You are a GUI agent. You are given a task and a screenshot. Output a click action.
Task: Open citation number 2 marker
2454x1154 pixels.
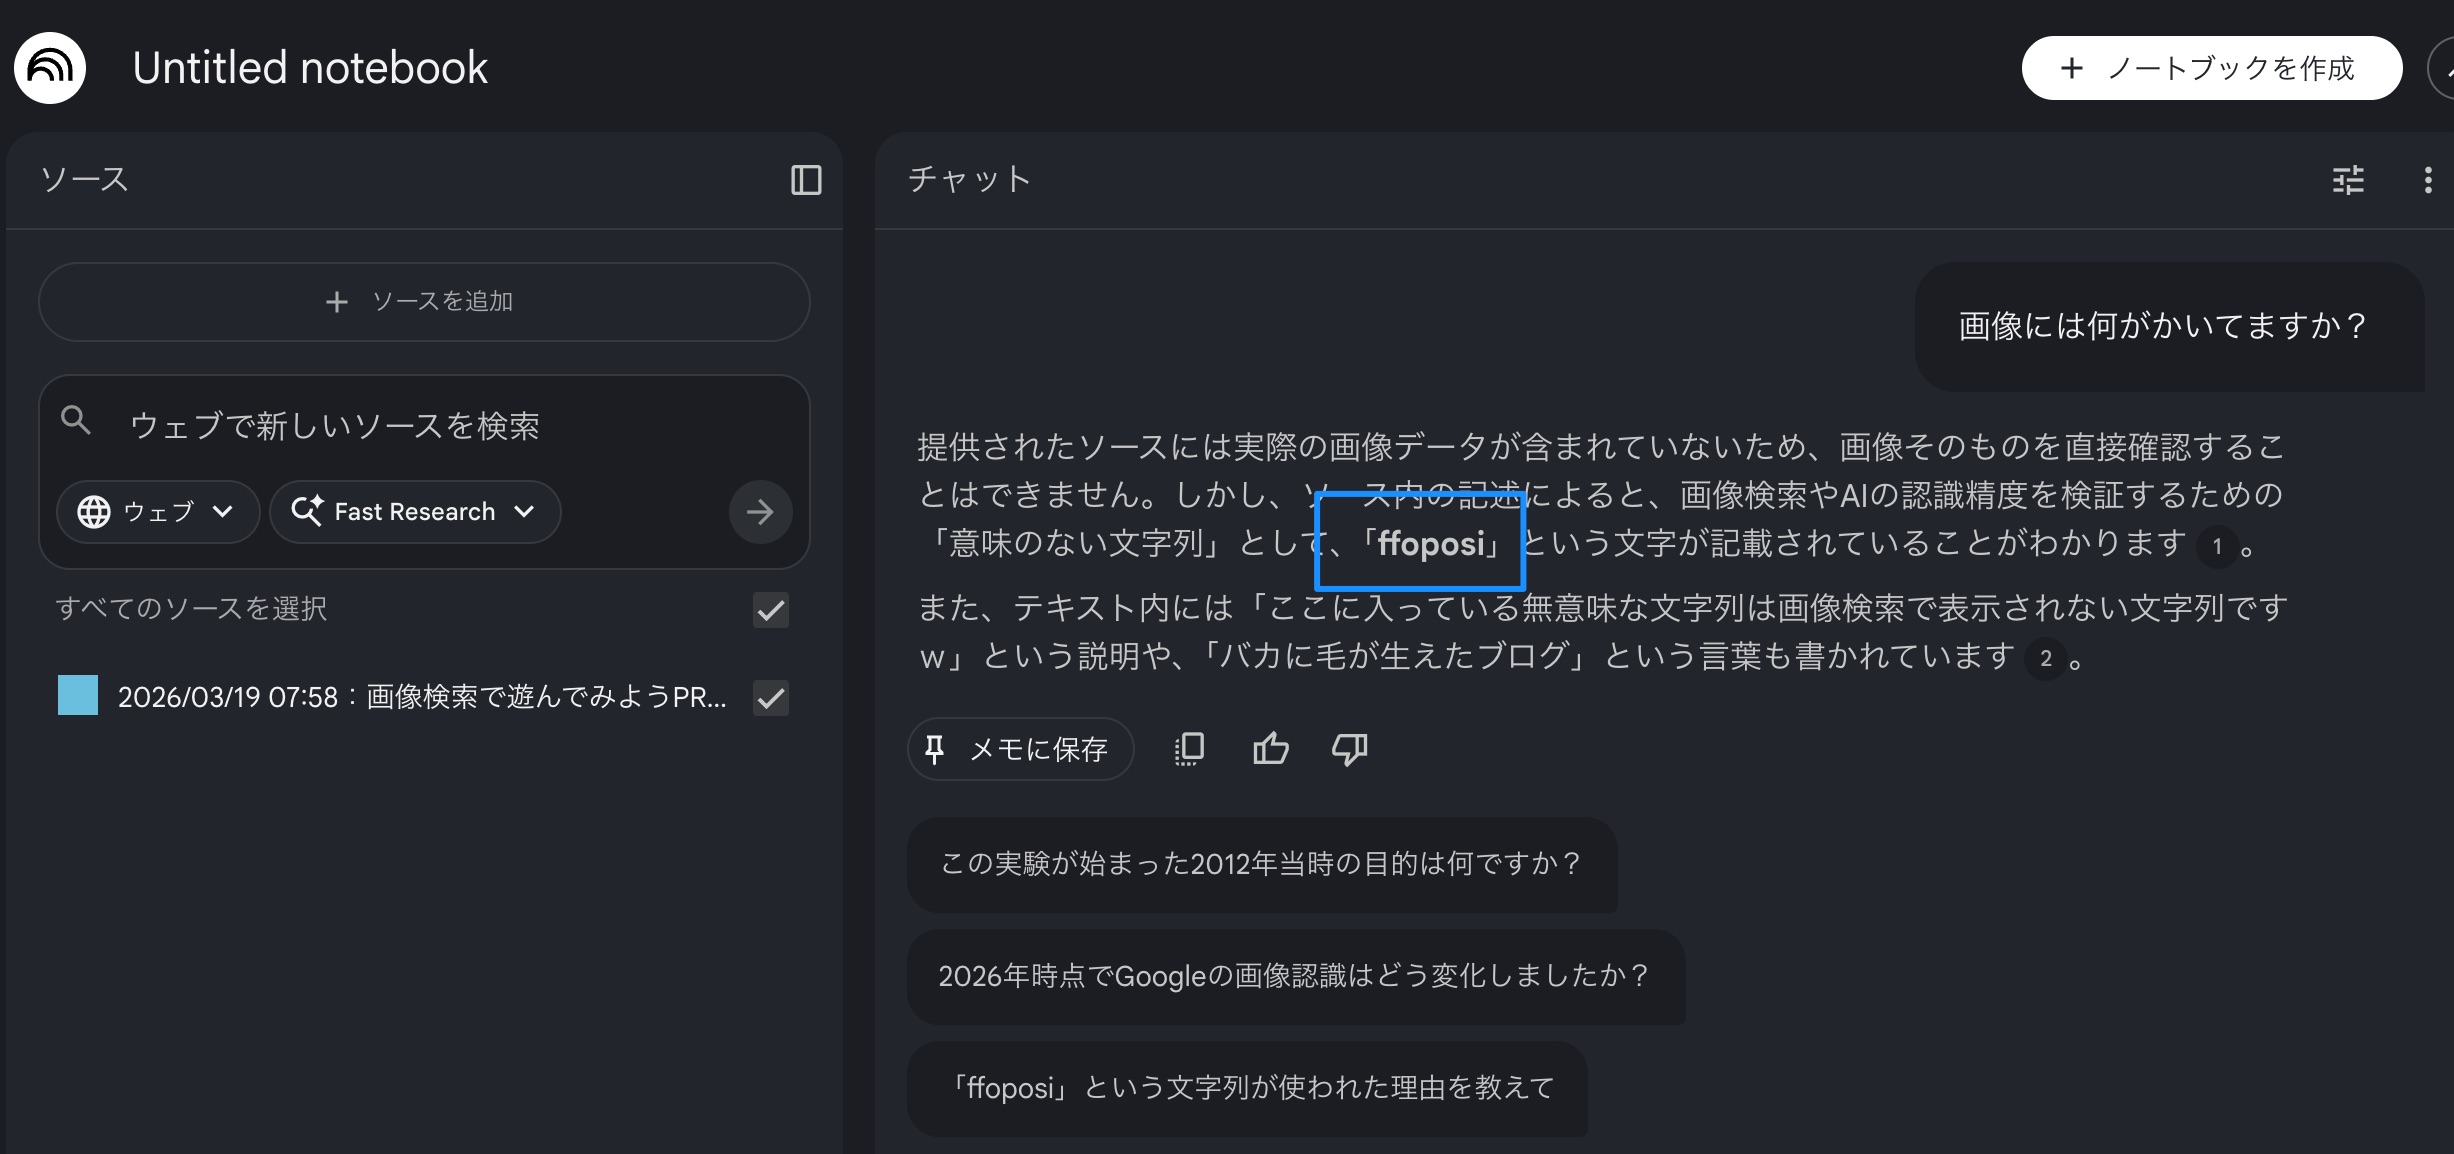[x=2045, y=658]
